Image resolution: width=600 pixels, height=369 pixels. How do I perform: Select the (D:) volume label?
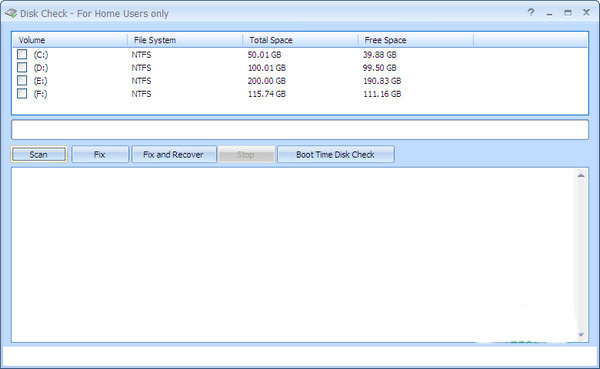point(41,68)
